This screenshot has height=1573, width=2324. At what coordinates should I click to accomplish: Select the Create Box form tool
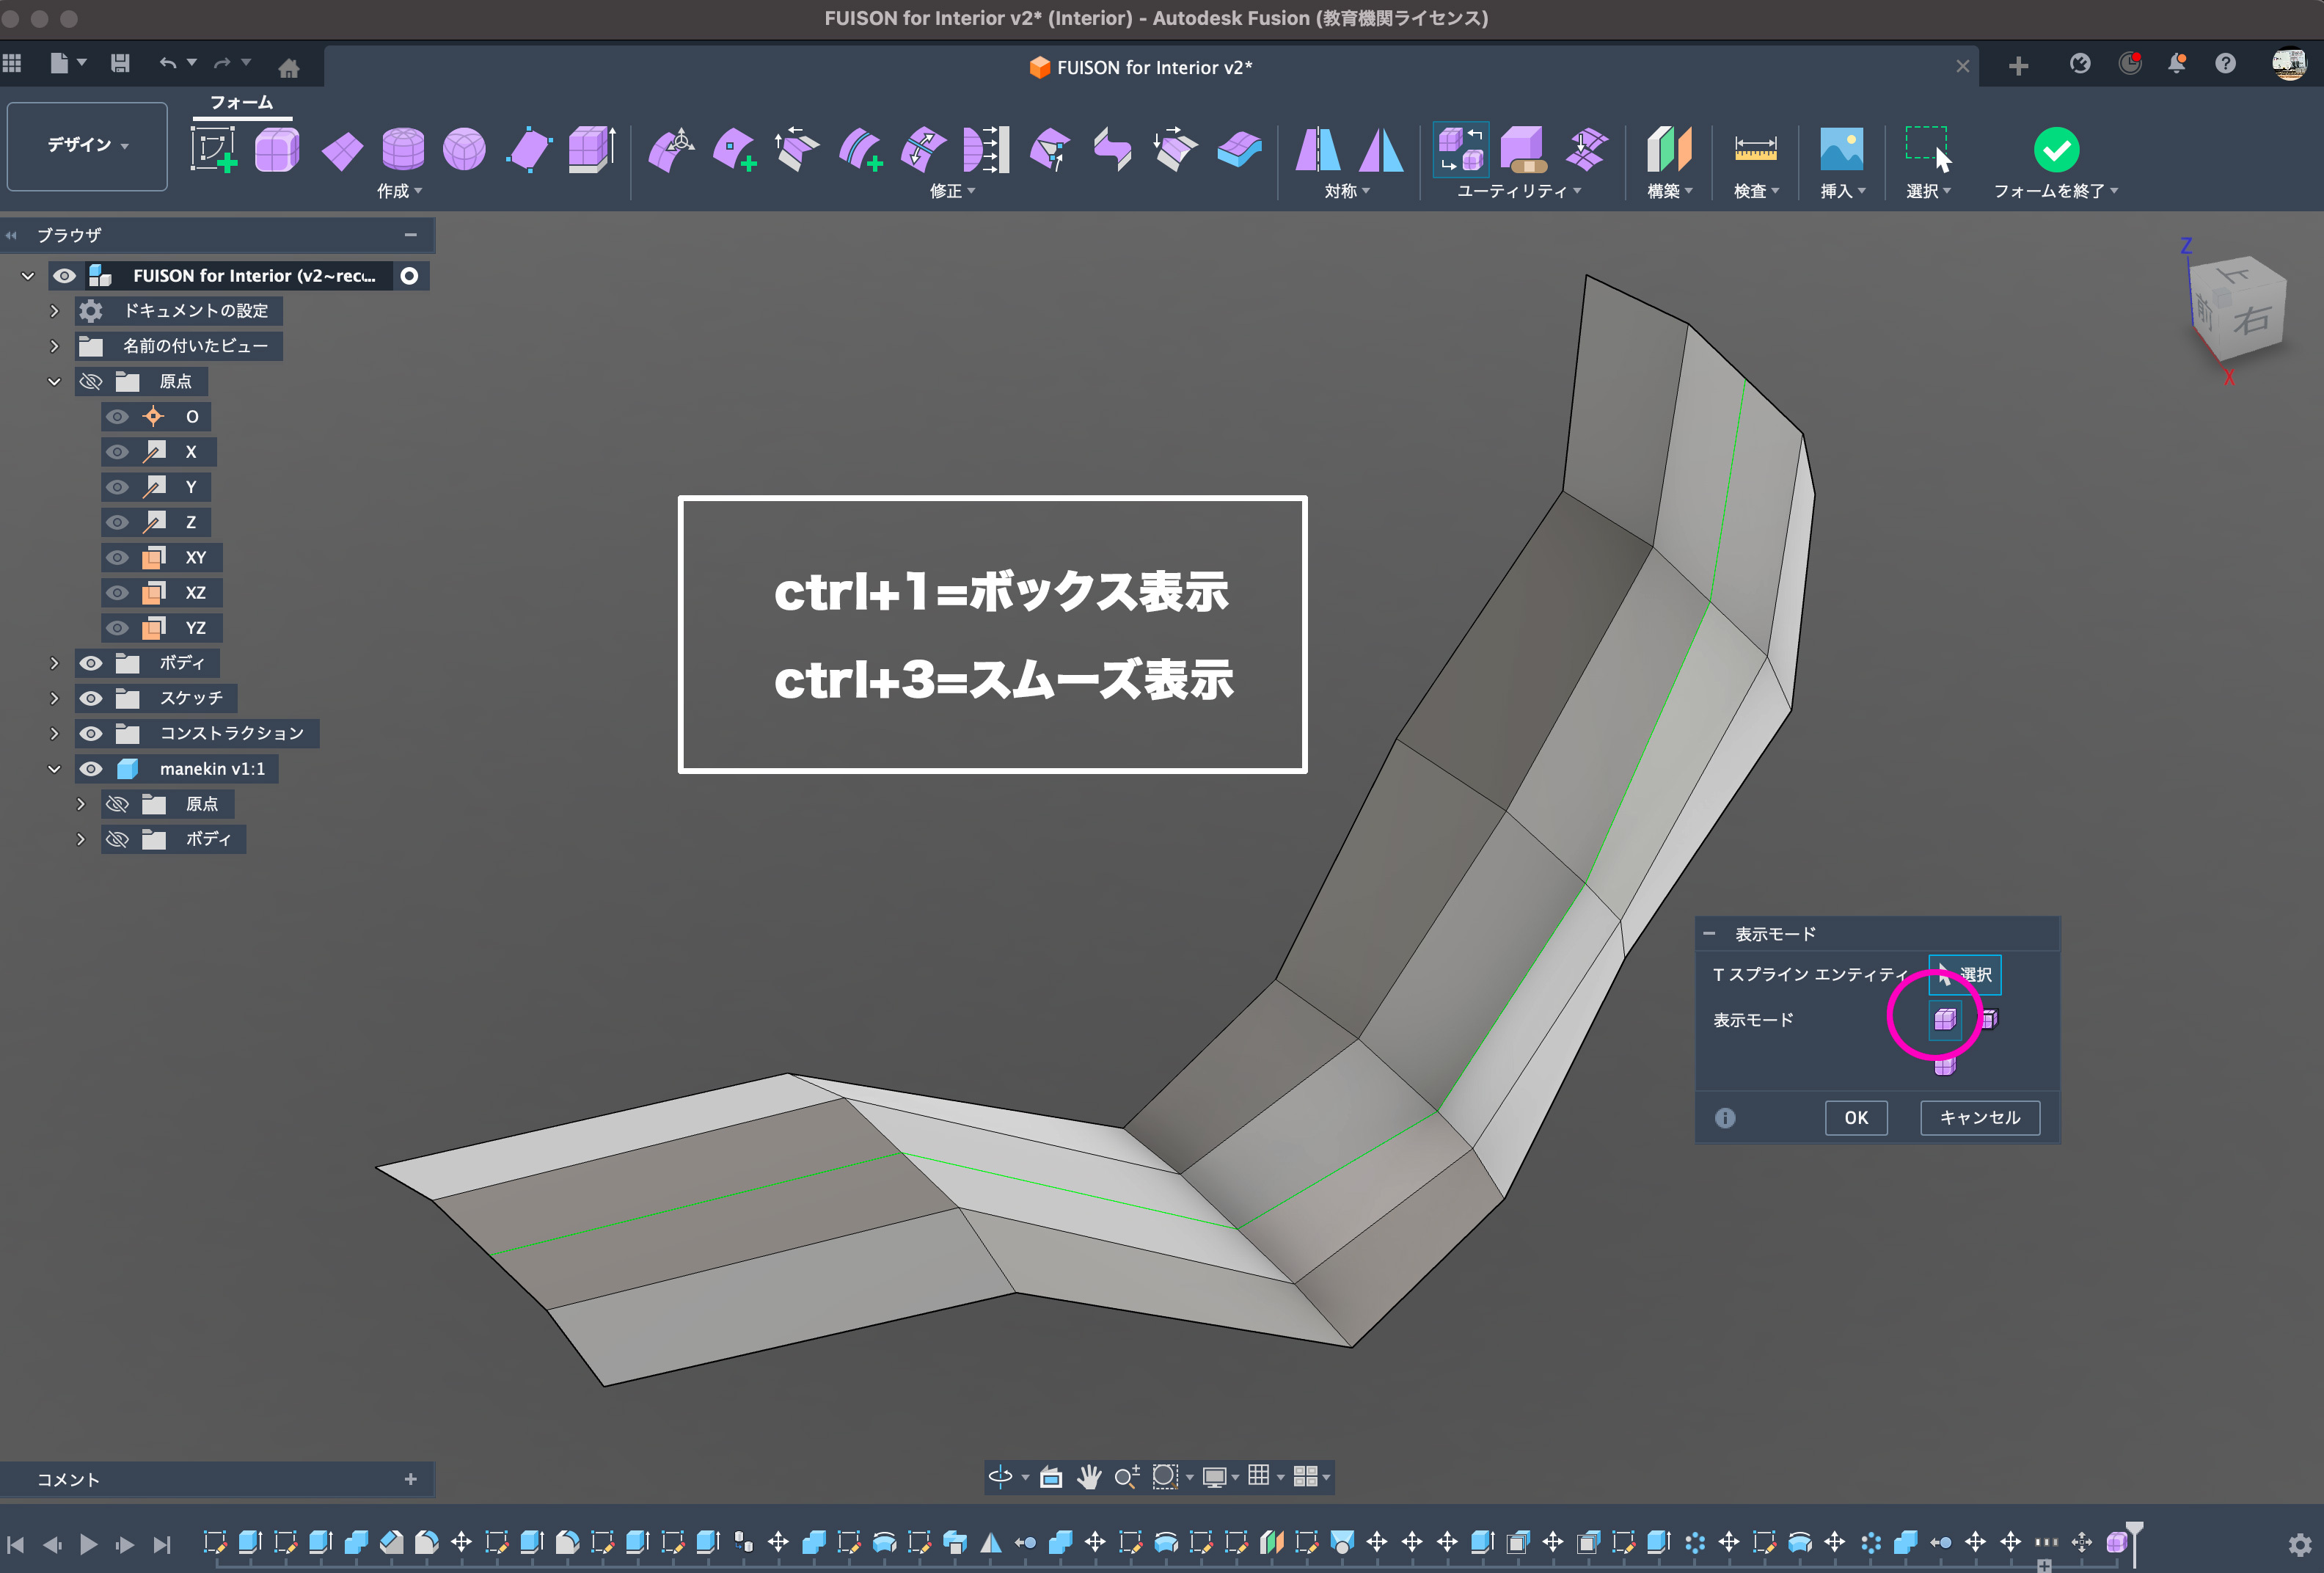pos(277,150)
